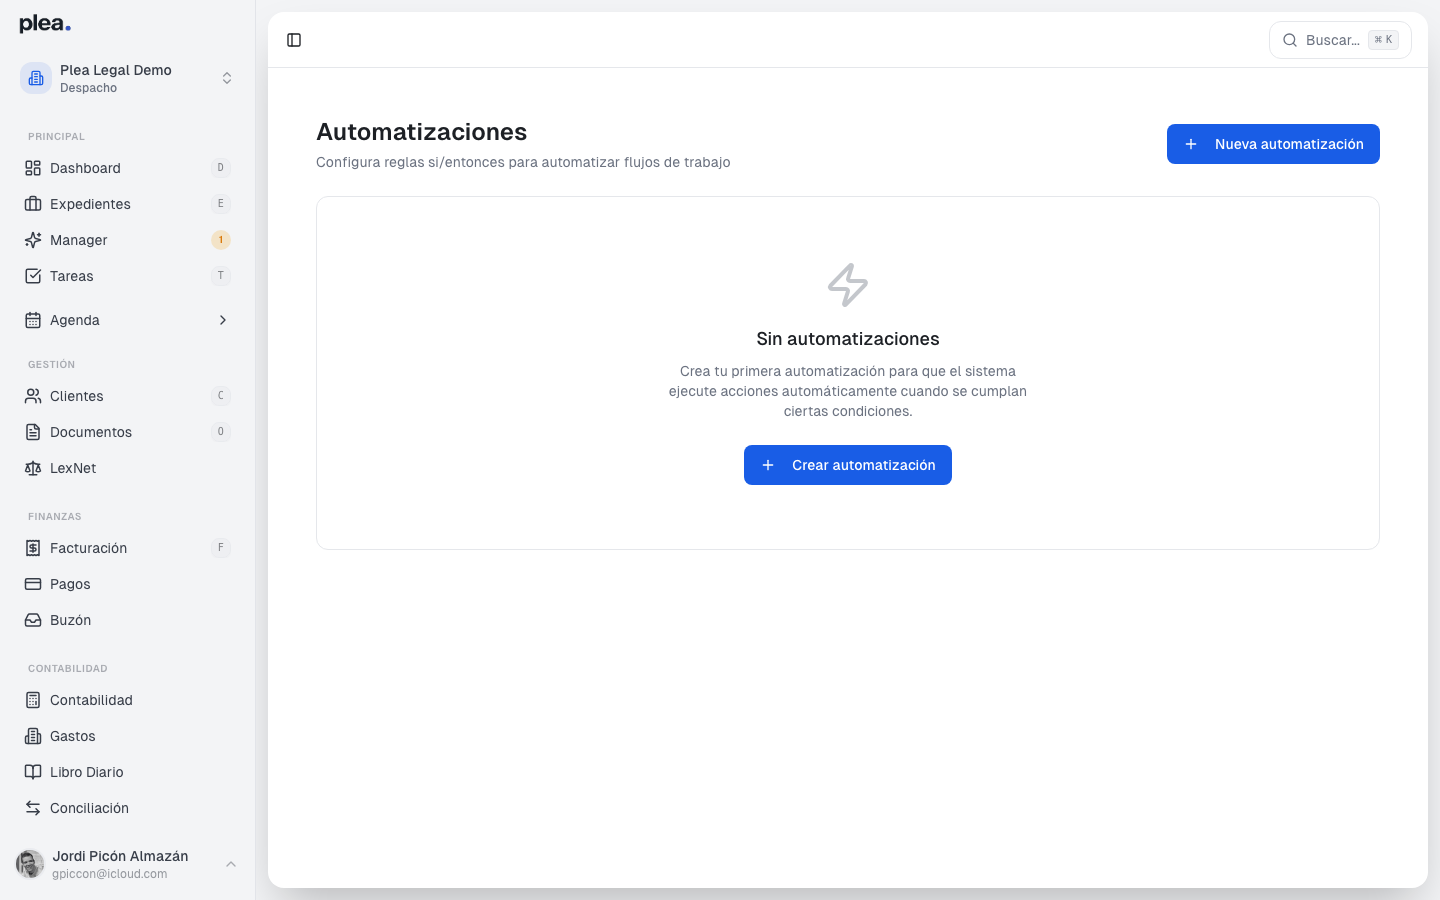Click the Nueva automatización button
Viewport: 1440px width, 900px height.
(1273, 144)
